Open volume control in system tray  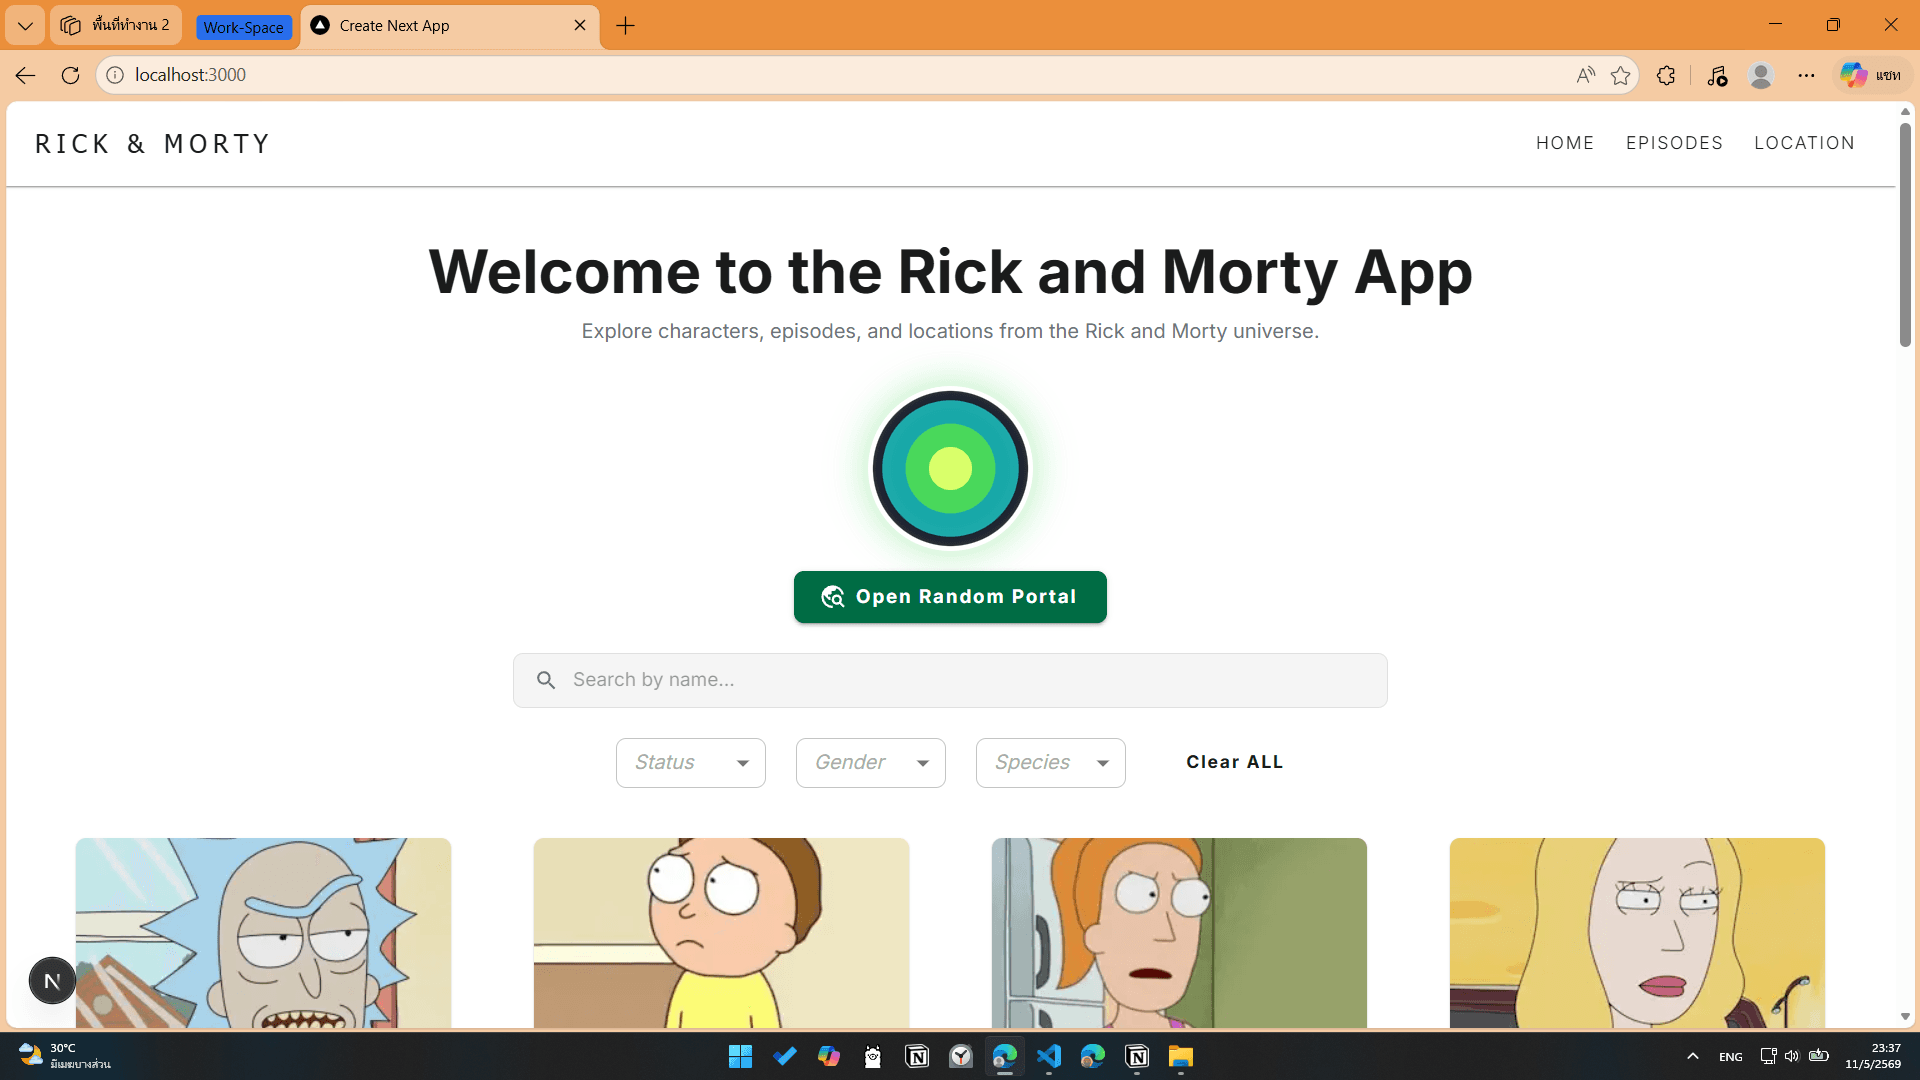click(x=1792, y=1056)
